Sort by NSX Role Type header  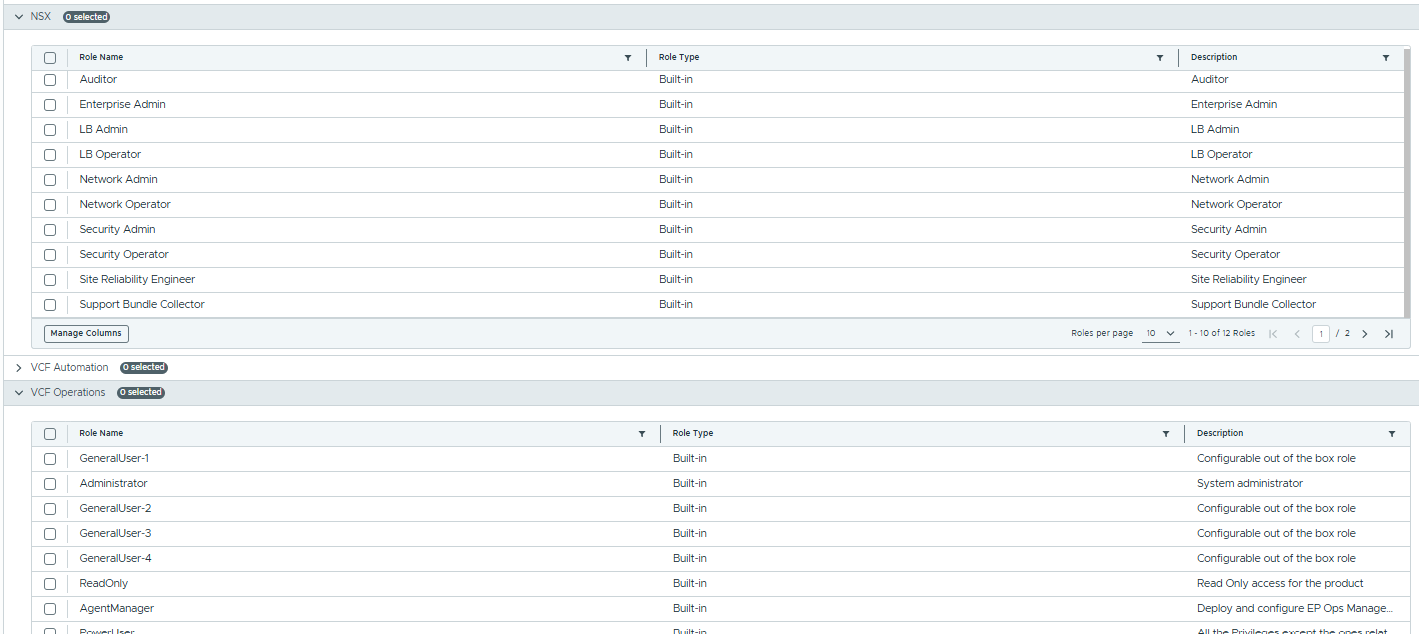point(679,58)
